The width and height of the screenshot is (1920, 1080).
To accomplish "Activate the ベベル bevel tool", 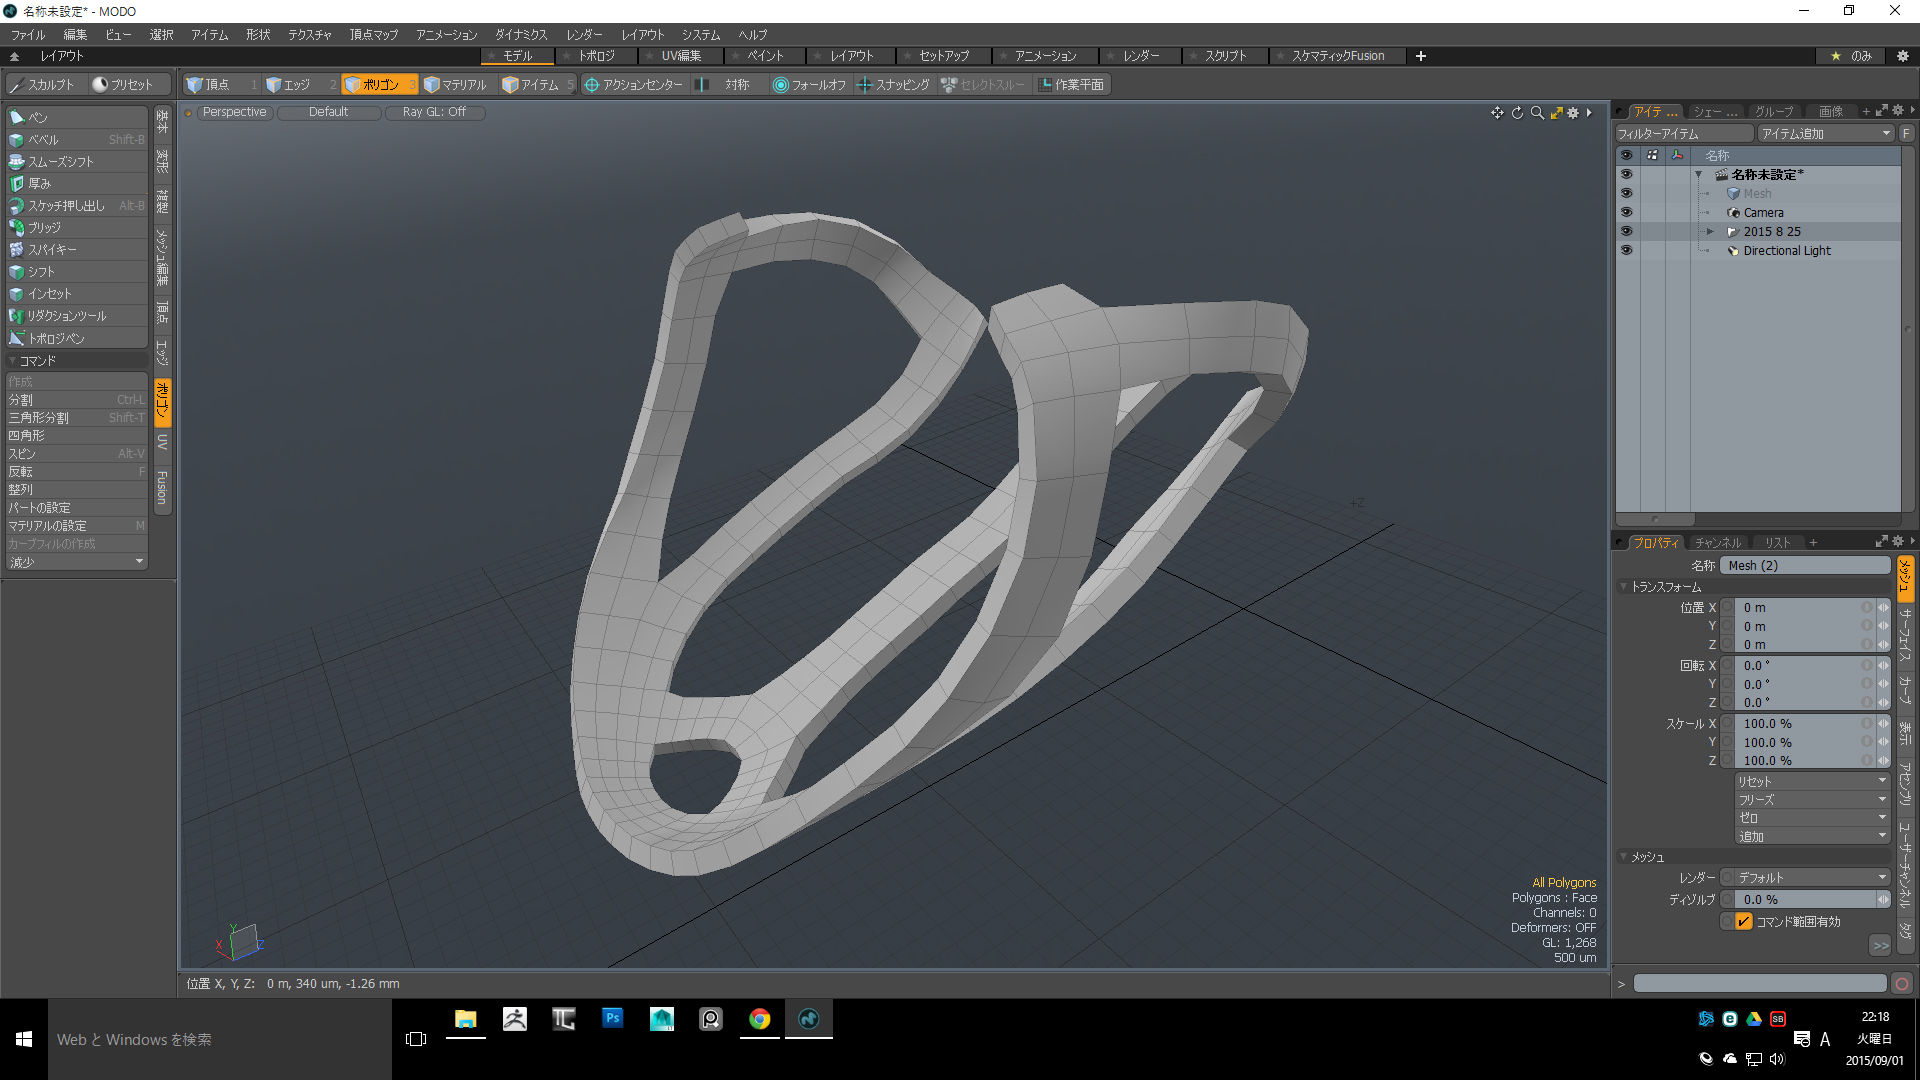I will pos(77,139).
